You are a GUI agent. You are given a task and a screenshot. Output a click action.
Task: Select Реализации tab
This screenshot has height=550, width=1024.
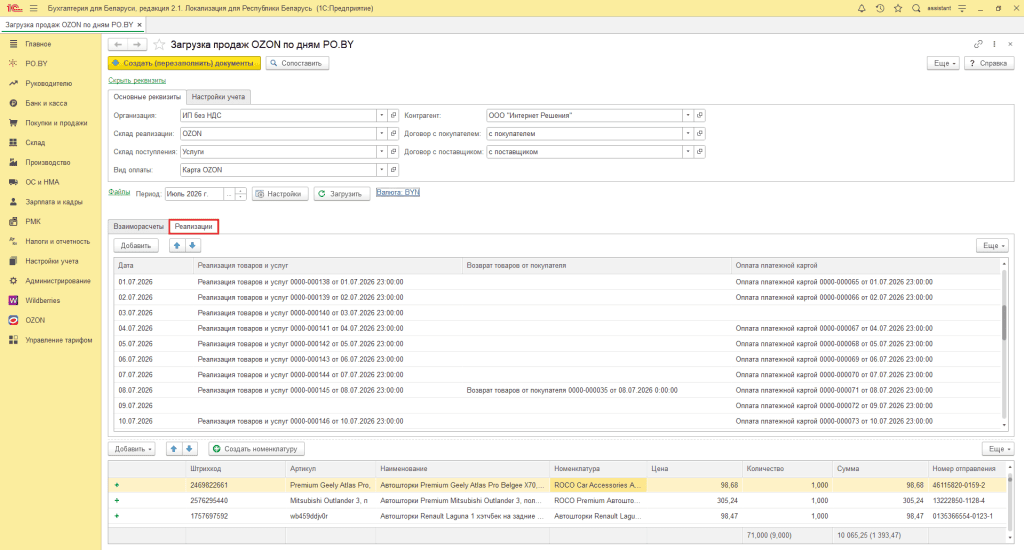193,227
